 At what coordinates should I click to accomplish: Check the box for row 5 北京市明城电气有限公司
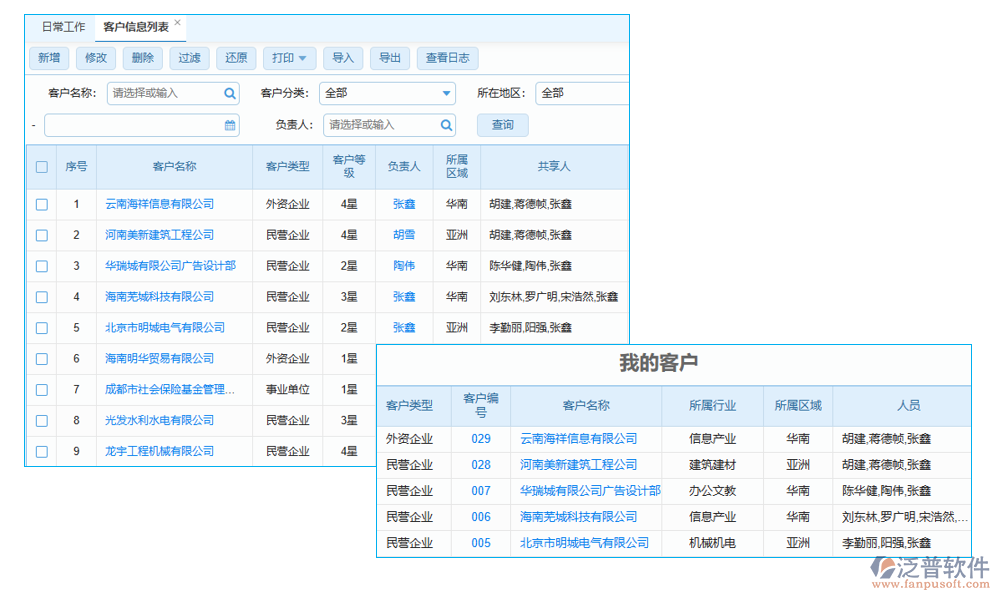42,328
